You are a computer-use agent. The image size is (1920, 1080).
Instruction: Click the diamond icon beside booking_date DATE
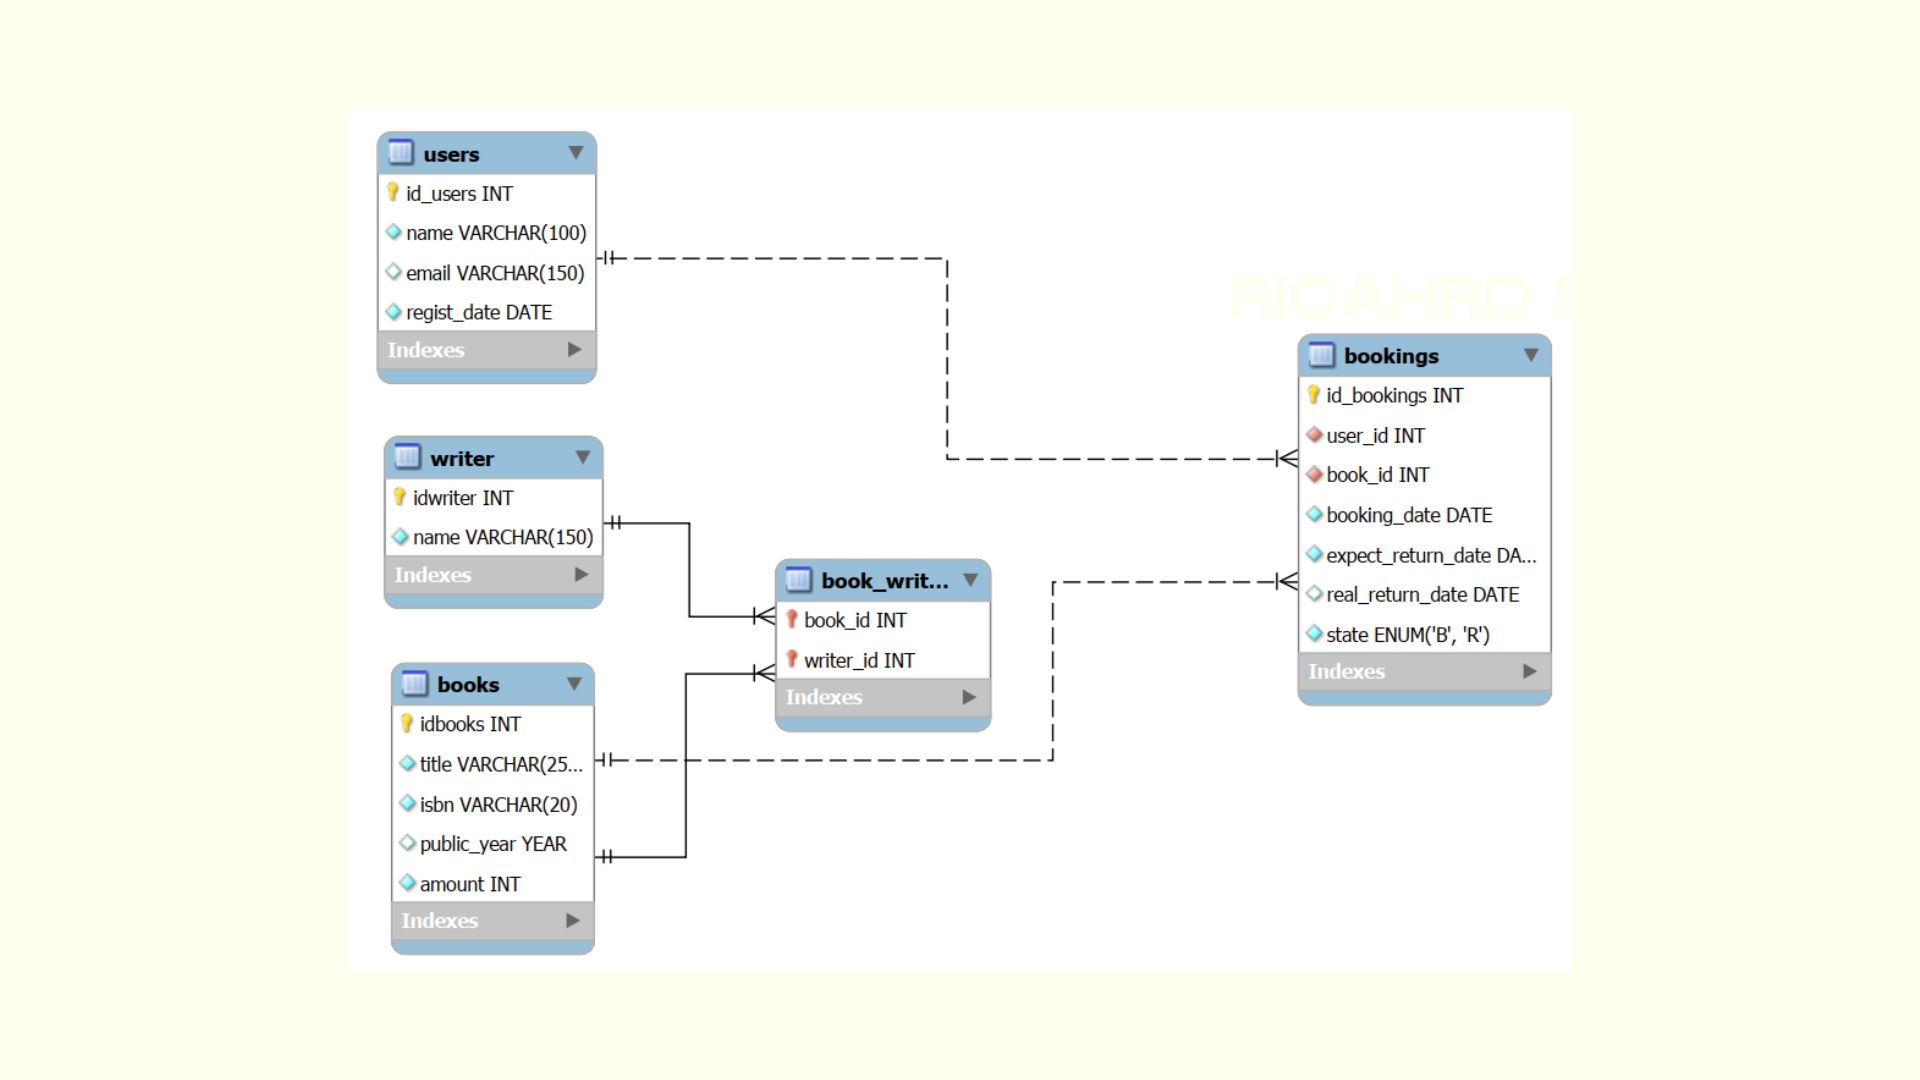[x=1313, y=514]
